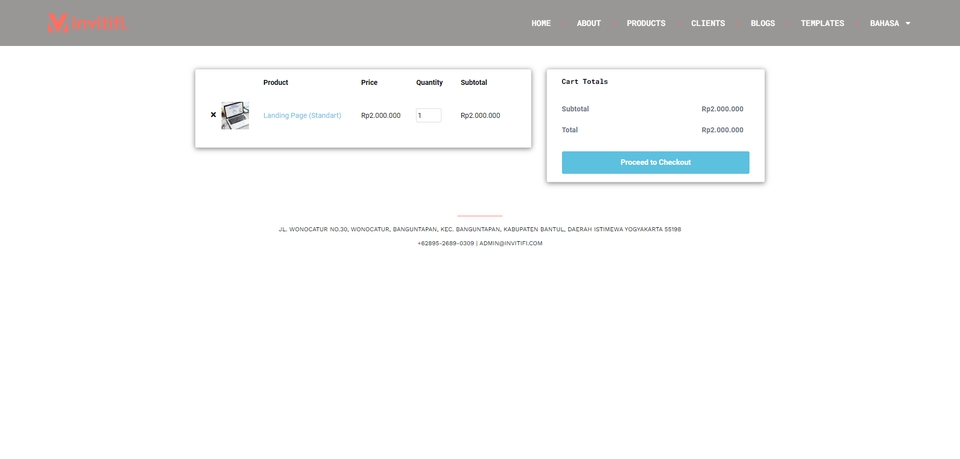
Task: Focus the quantity input field
Action: pos(429,115)
